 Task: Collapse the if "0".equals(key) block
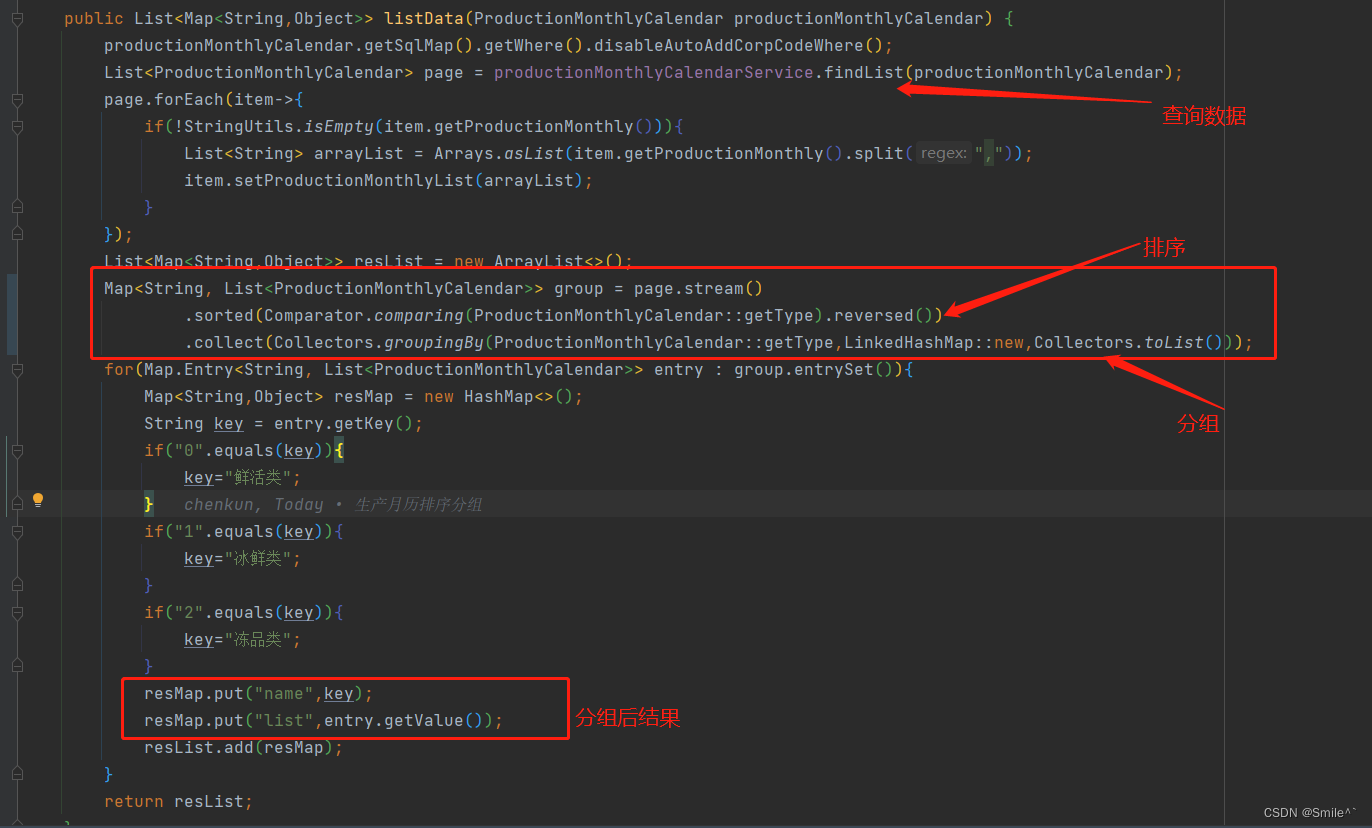[x=17, y=451]
